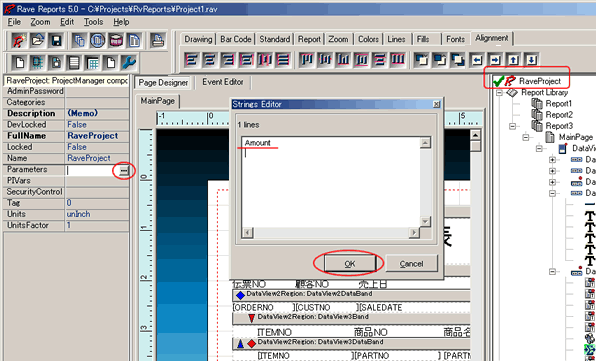Collapse the MainPage node in project tree
Image resolution: width=596 pixels, height=361 pixels.
526,137
